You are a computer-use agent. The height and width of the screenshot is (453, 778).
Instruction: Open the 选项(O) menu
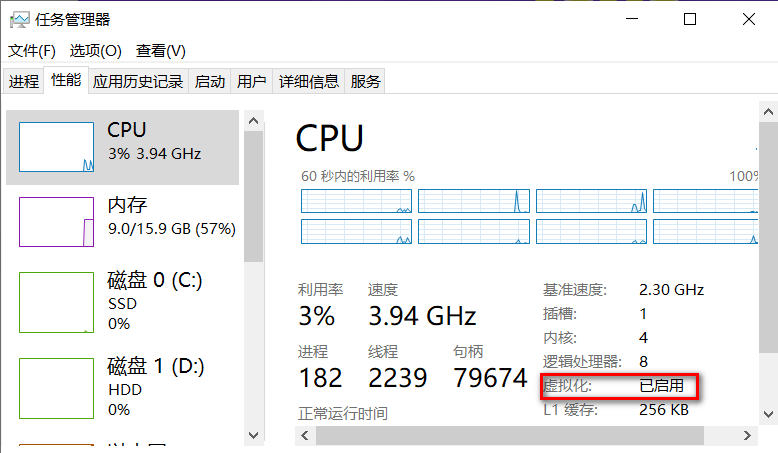tap(95, 51)
